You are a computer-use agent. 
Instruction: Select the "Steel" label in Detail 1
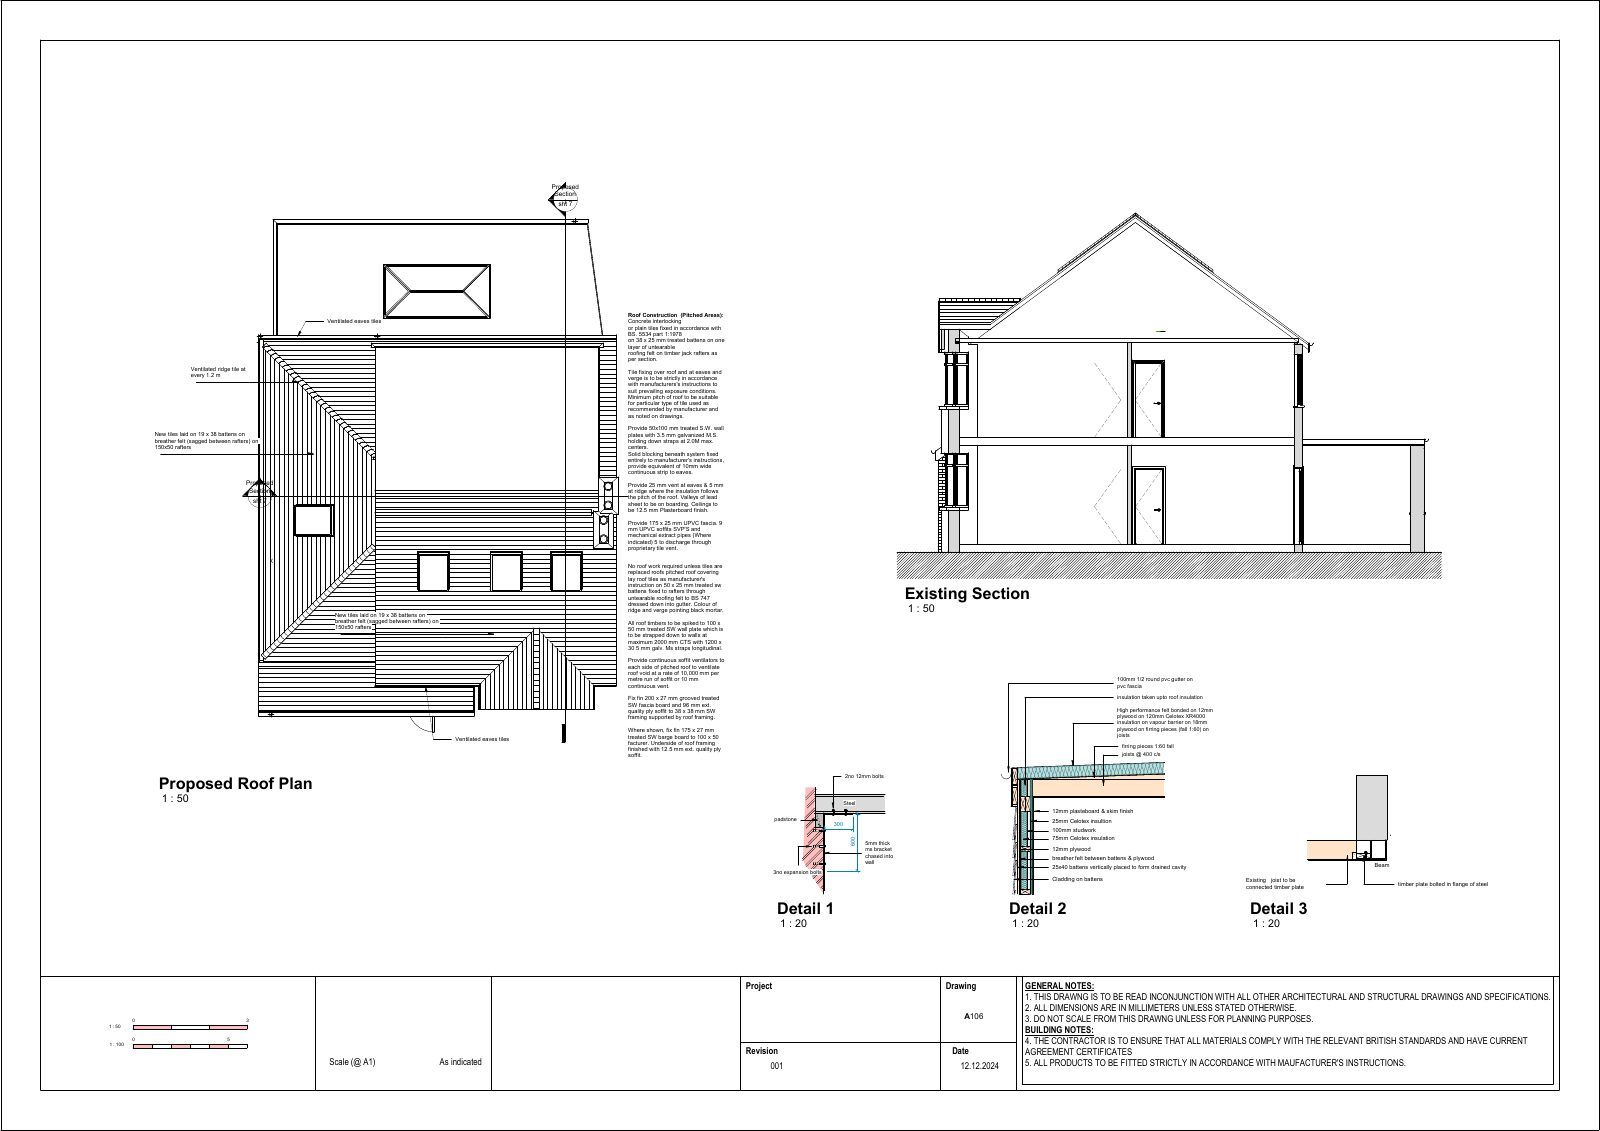(x=849, y=803)
